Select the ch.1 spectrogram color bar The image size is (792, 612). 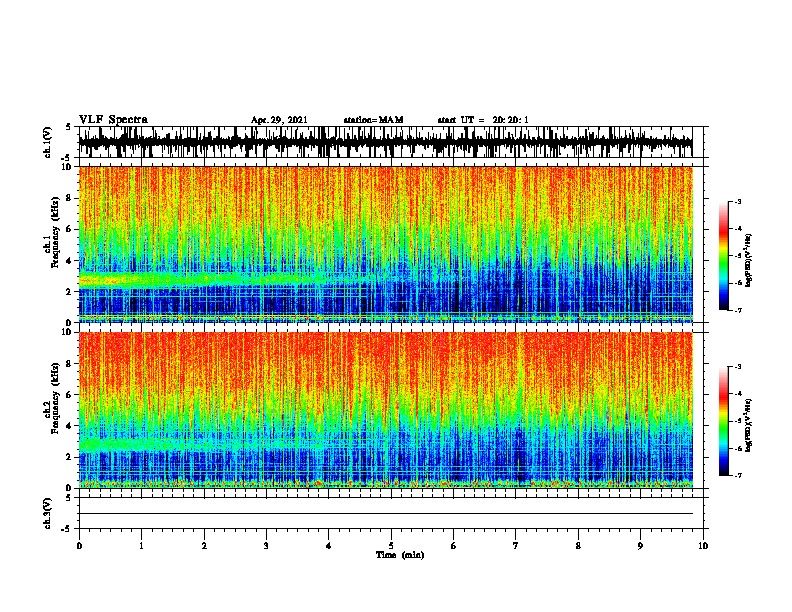pyautogui.click(x=723, y=256)
